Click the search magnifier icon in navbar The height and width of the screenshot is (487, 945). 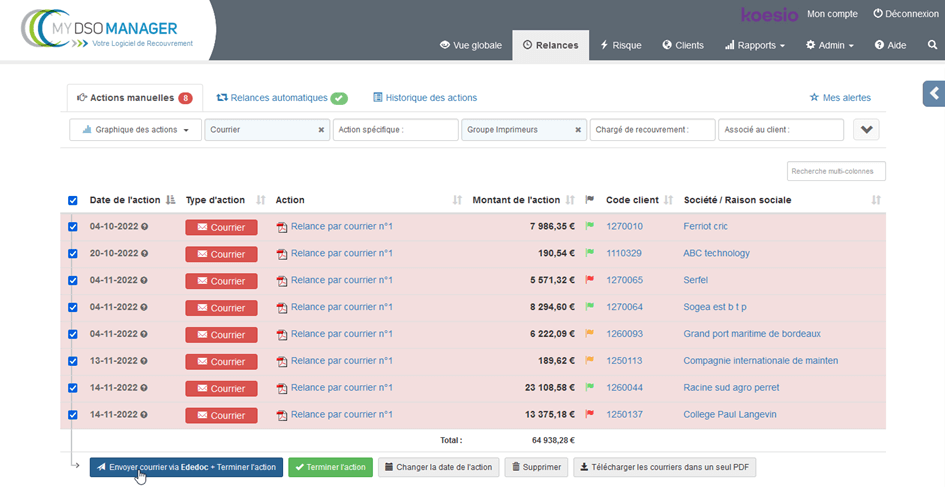point(932,45)
